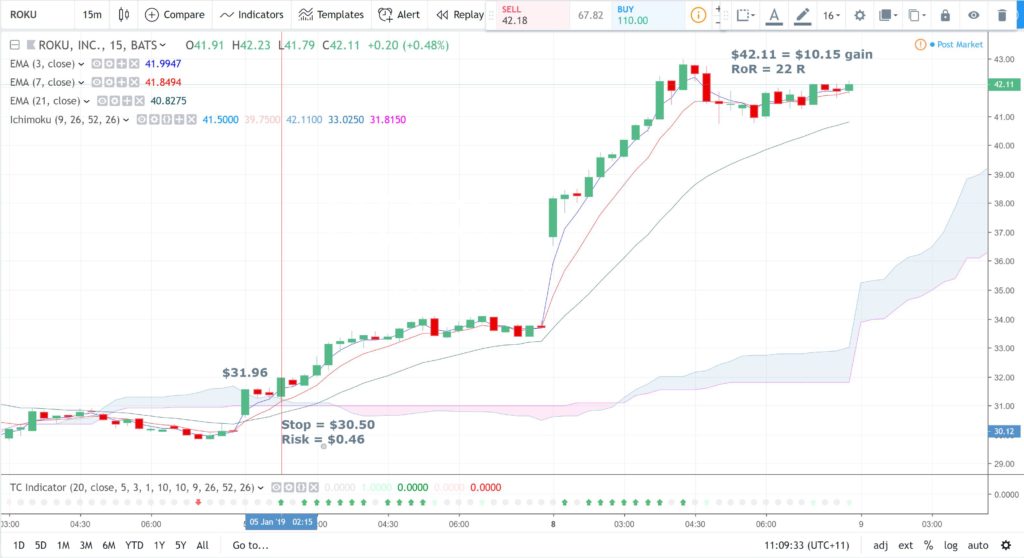Select the YTD date range
The width and height of the screenshot is (1024, 558).
click(x=134, y=545)
